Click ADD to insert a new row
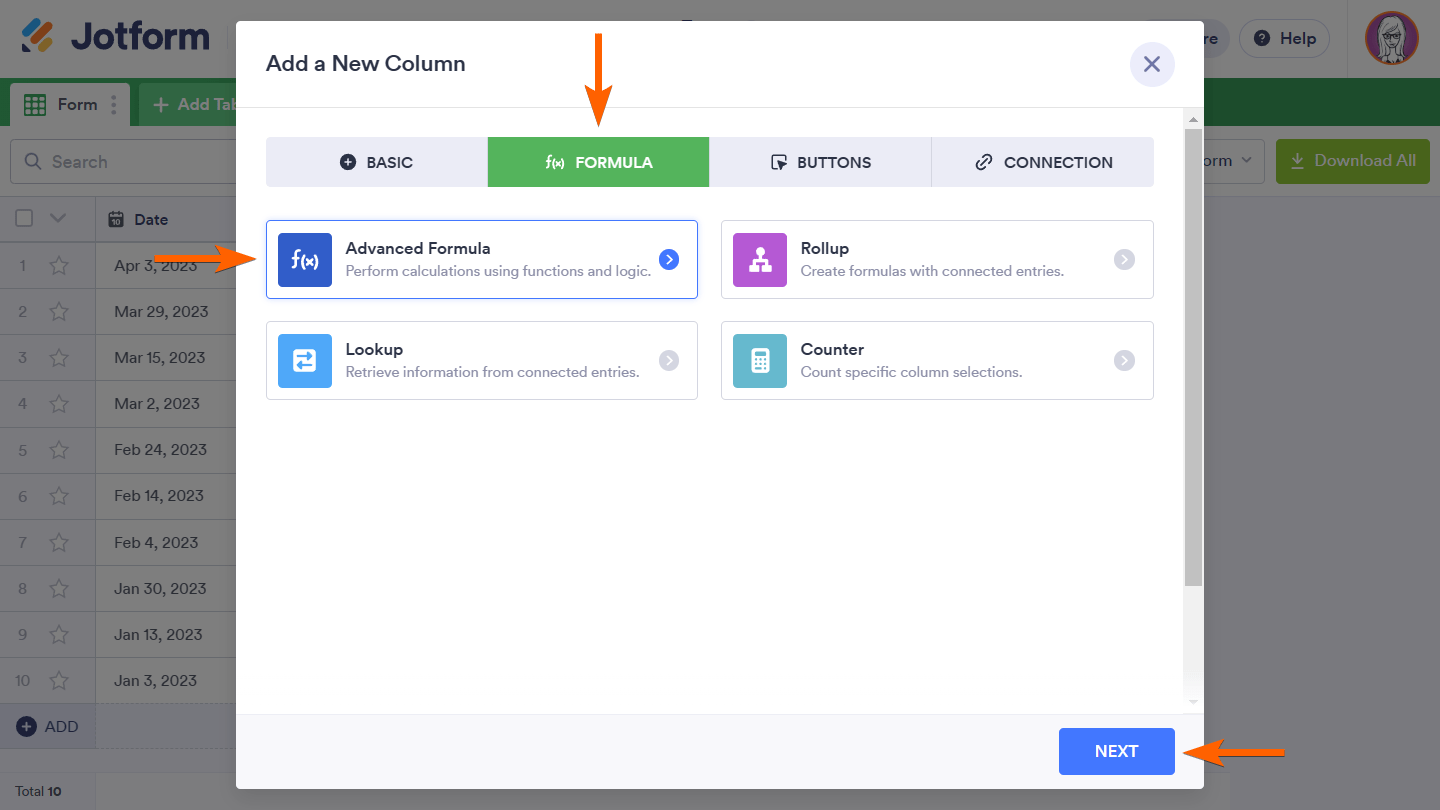The height and width of the screenshot is (810, 1440). point(47,727)
